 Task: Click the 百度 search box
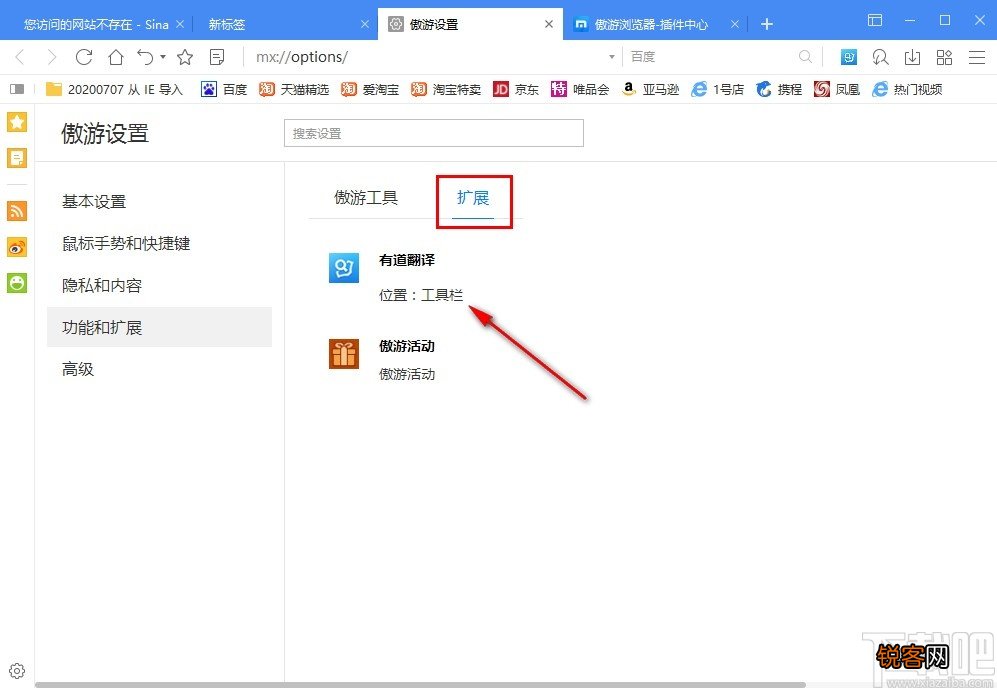tap(712, 57)
